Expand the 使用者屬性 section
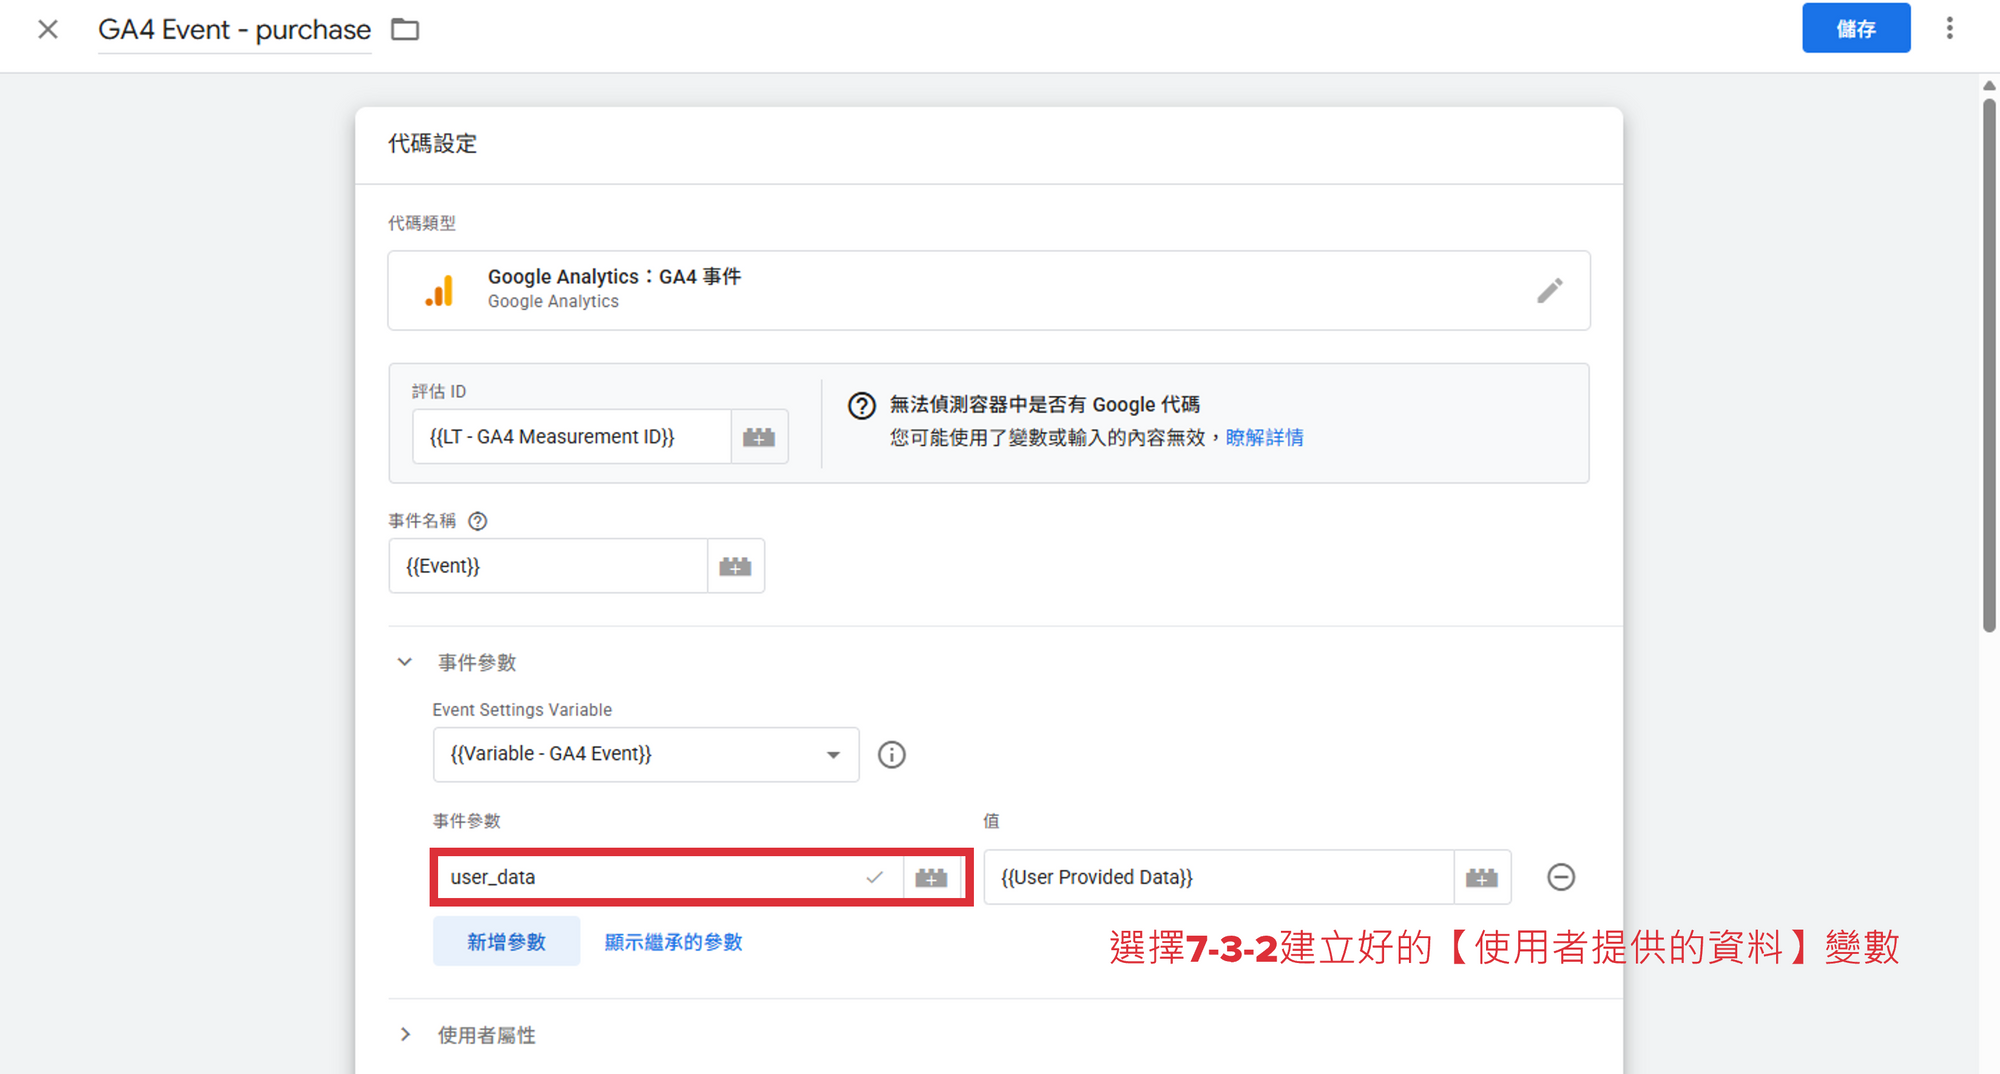The width and height of the screenshot is (2000, 1074). click(x=405, y=1035)
